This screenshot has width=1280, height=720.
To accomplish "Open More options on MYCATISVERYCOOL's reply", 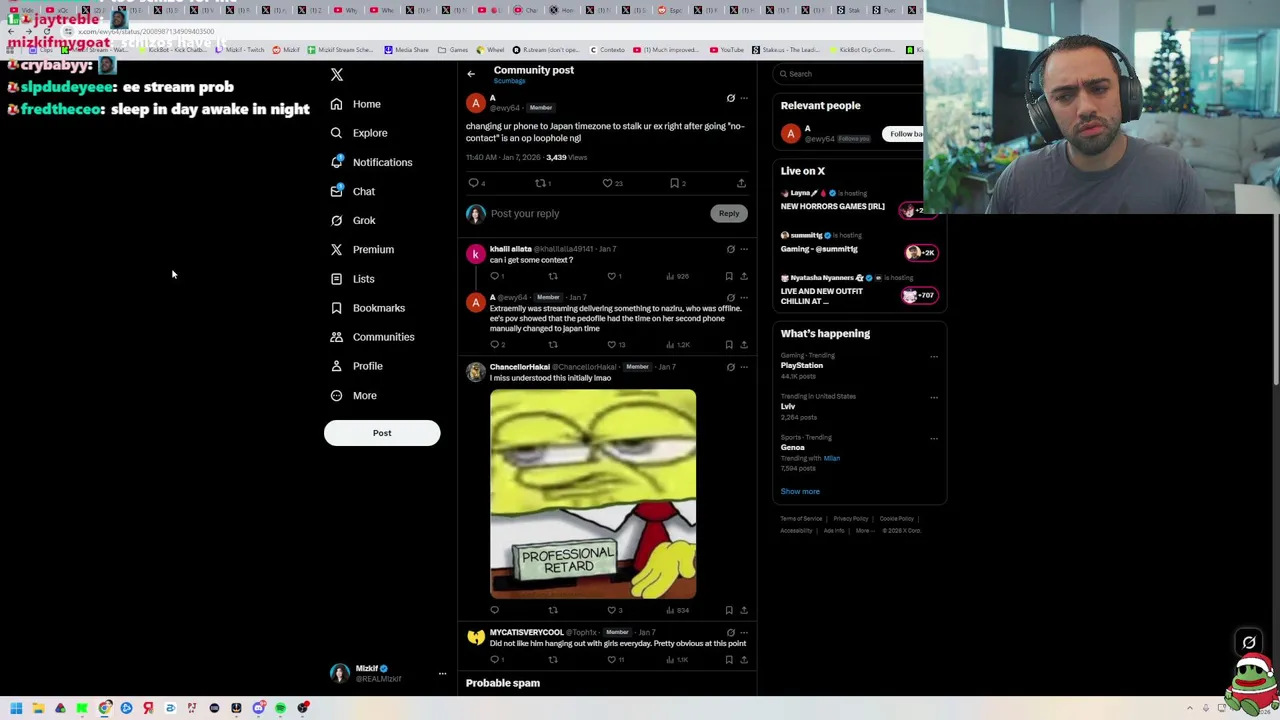I will click(x=743, y=633).
